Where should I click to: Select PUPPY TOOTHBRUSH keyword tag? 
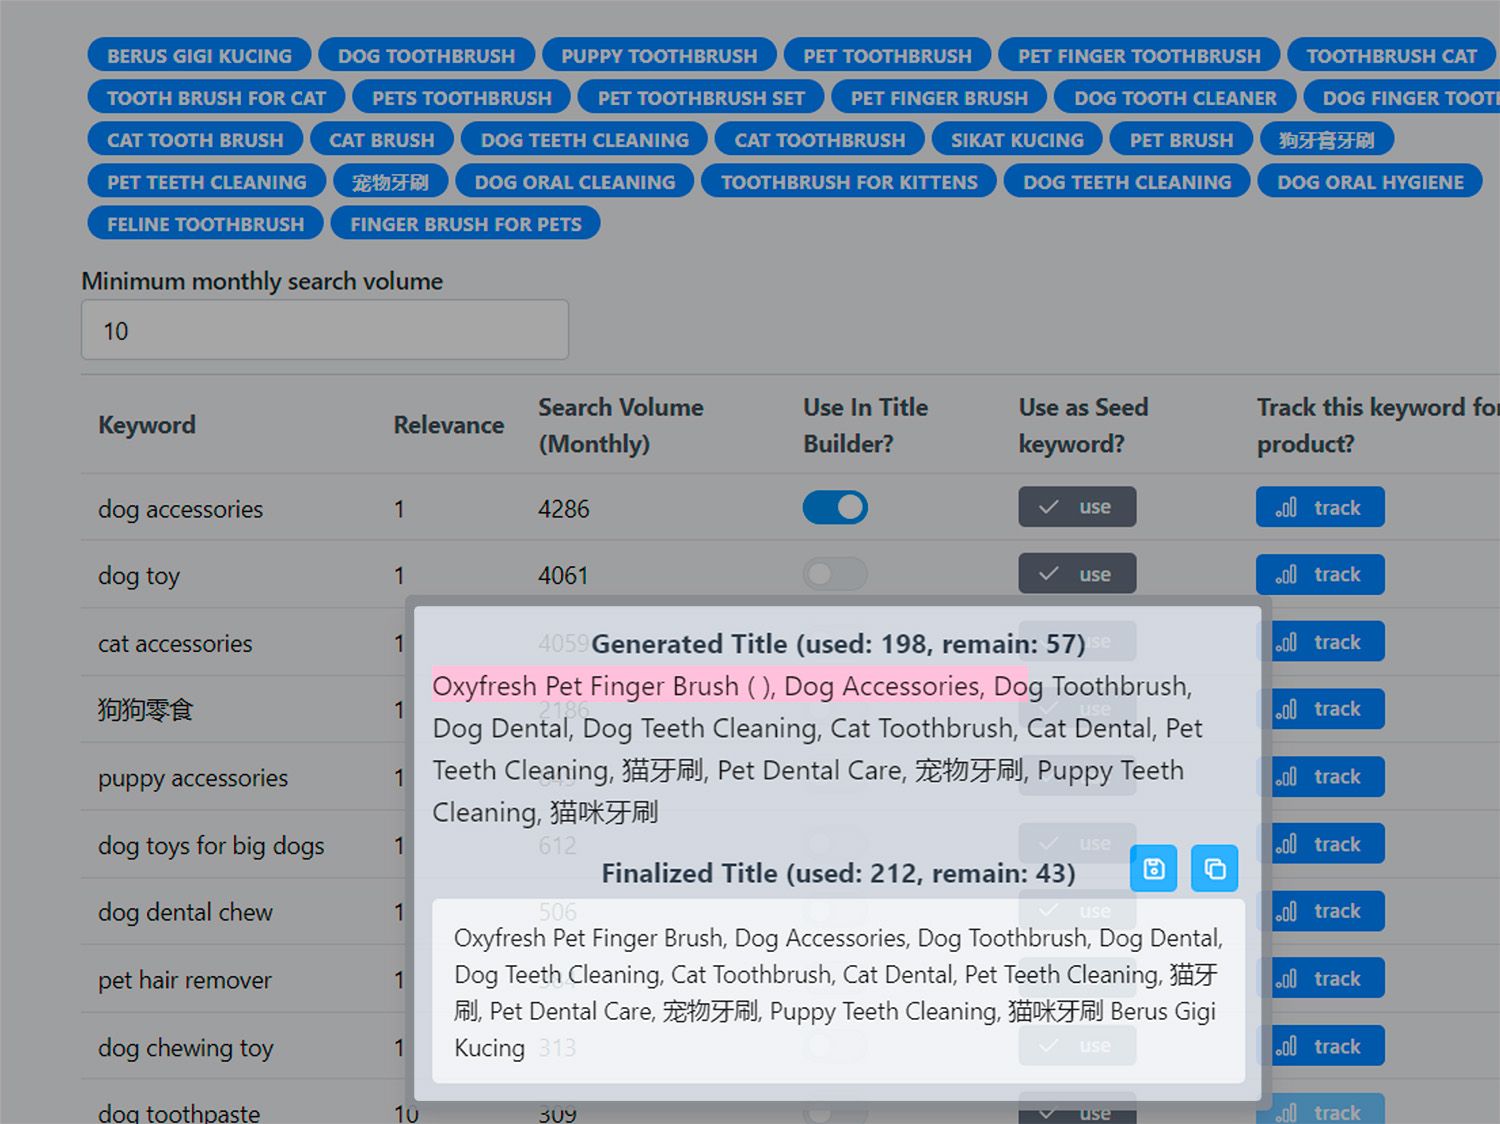pyautogui.click(x=659, y=56)
